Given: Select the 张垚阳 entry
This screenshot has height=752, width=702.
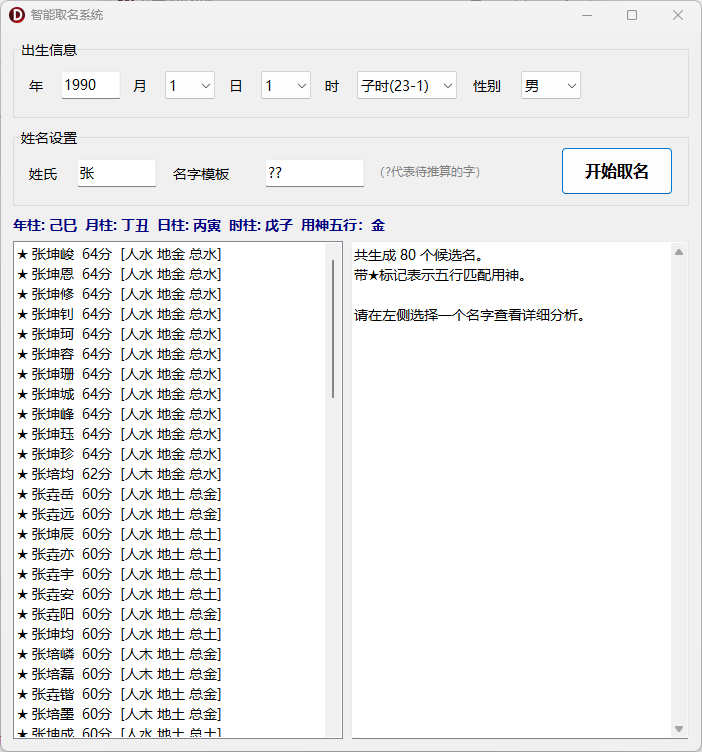Looking at the screenshot, I should pos(170,614).
